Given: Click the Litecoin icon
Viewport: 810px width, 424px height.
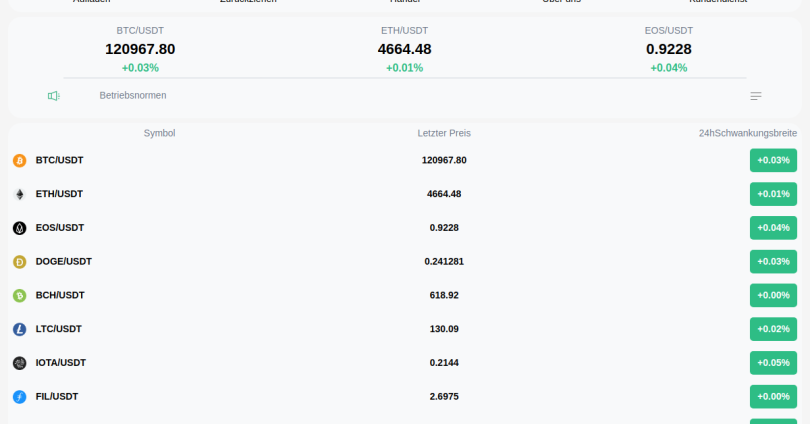Looking at the screenshot, I should coord(19,329).
